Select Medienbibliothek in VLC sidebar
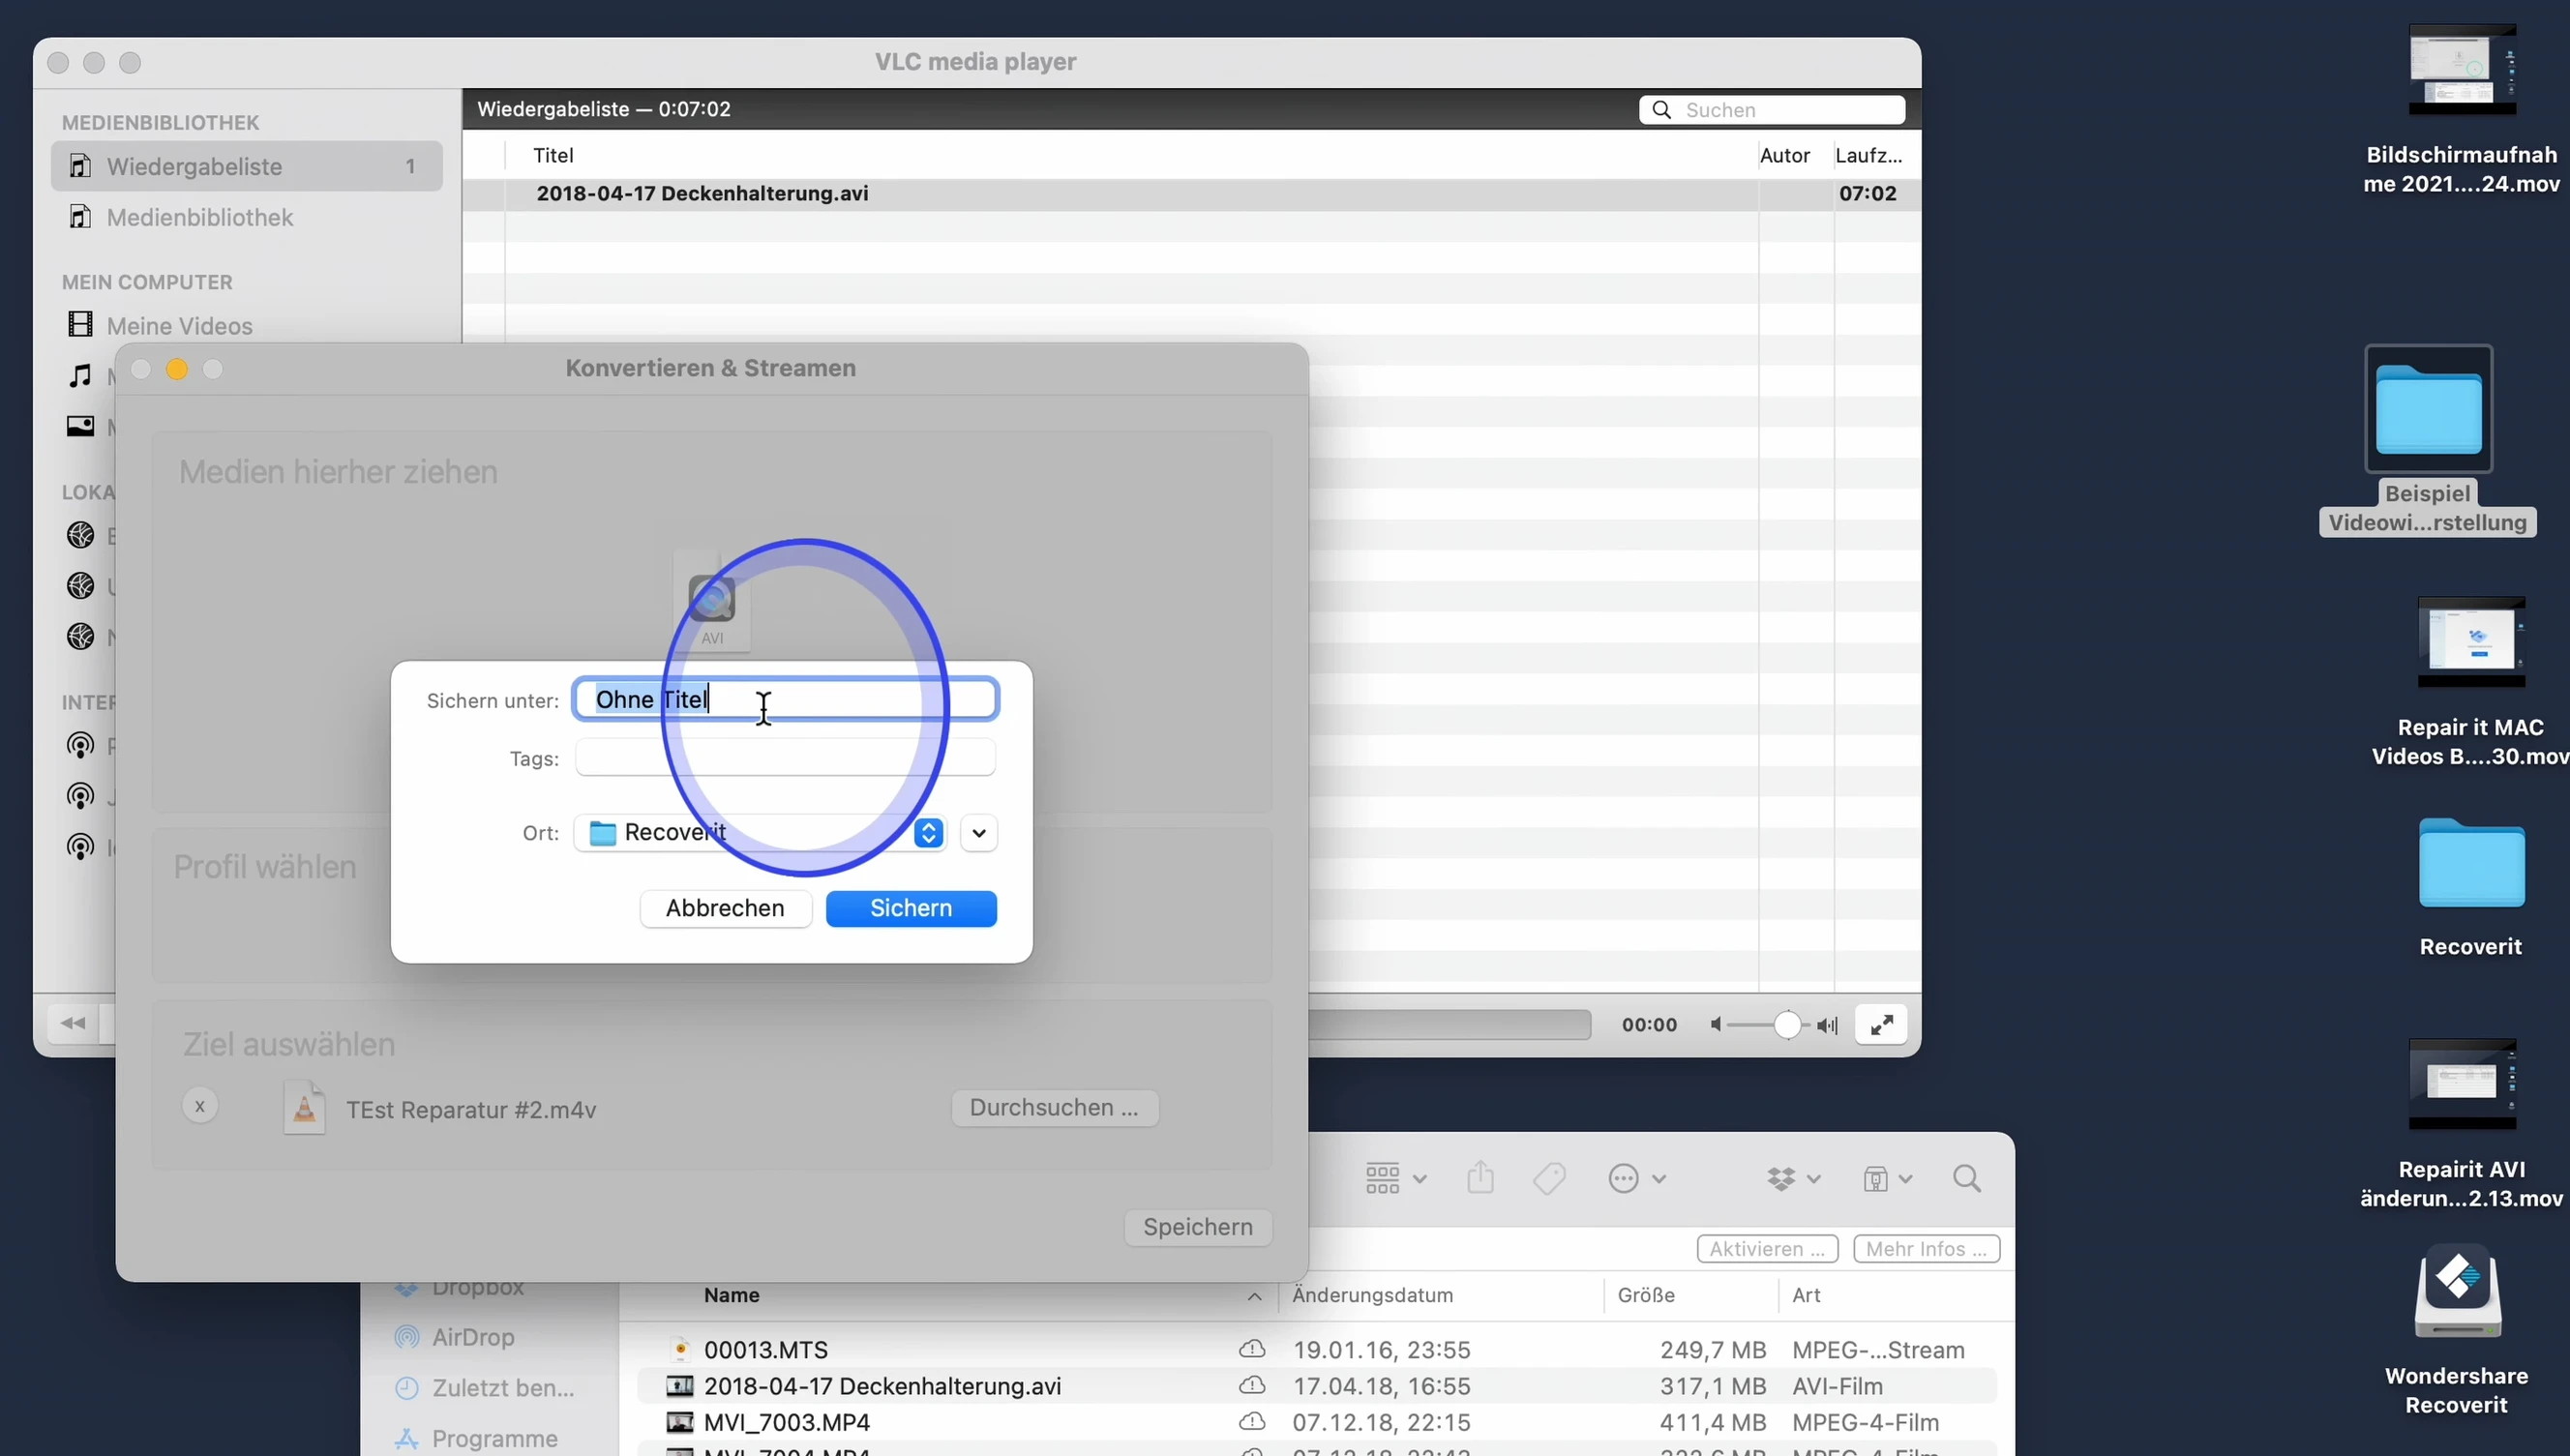 [x=200, y=217]
